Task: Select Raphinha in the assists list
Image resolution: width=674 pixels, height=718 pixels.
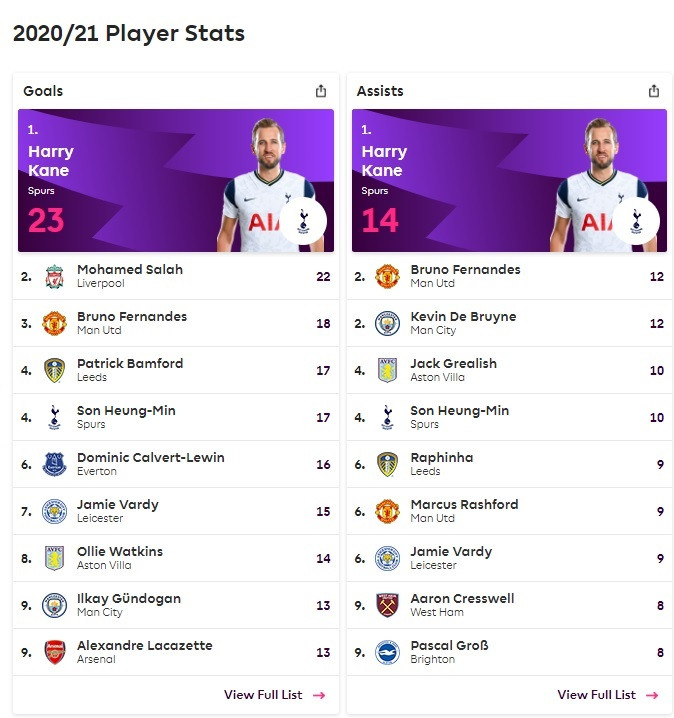Action: pos(442,457)
